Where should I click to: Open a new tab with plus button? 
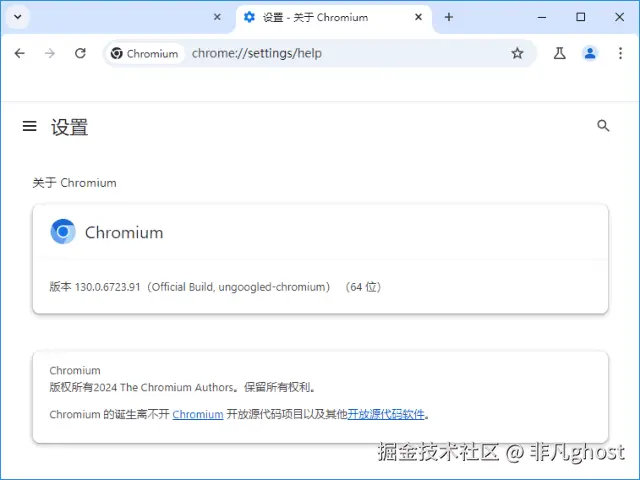pos(449,17)
